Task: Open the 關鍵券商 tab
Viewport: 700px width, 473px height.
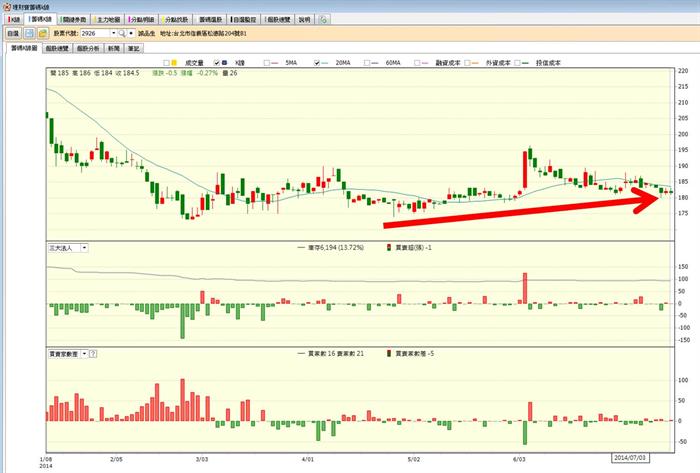Action: pos(74,20)
